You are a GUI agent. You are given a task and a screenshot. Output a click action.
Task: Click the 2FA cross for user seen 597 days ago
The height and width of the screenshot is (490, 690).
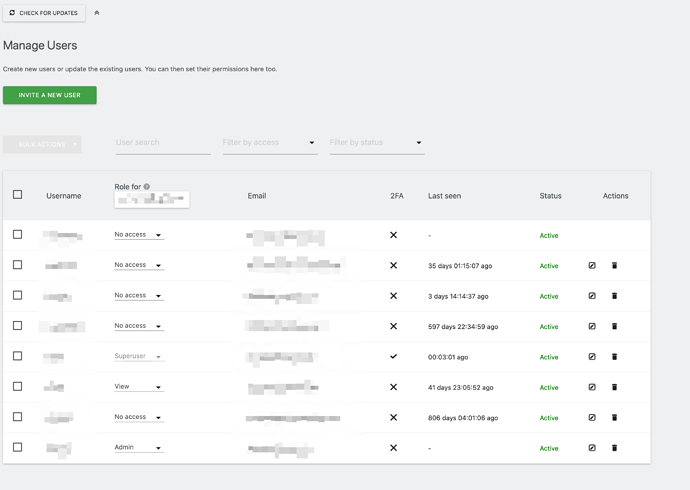click(x=393, y=326)
